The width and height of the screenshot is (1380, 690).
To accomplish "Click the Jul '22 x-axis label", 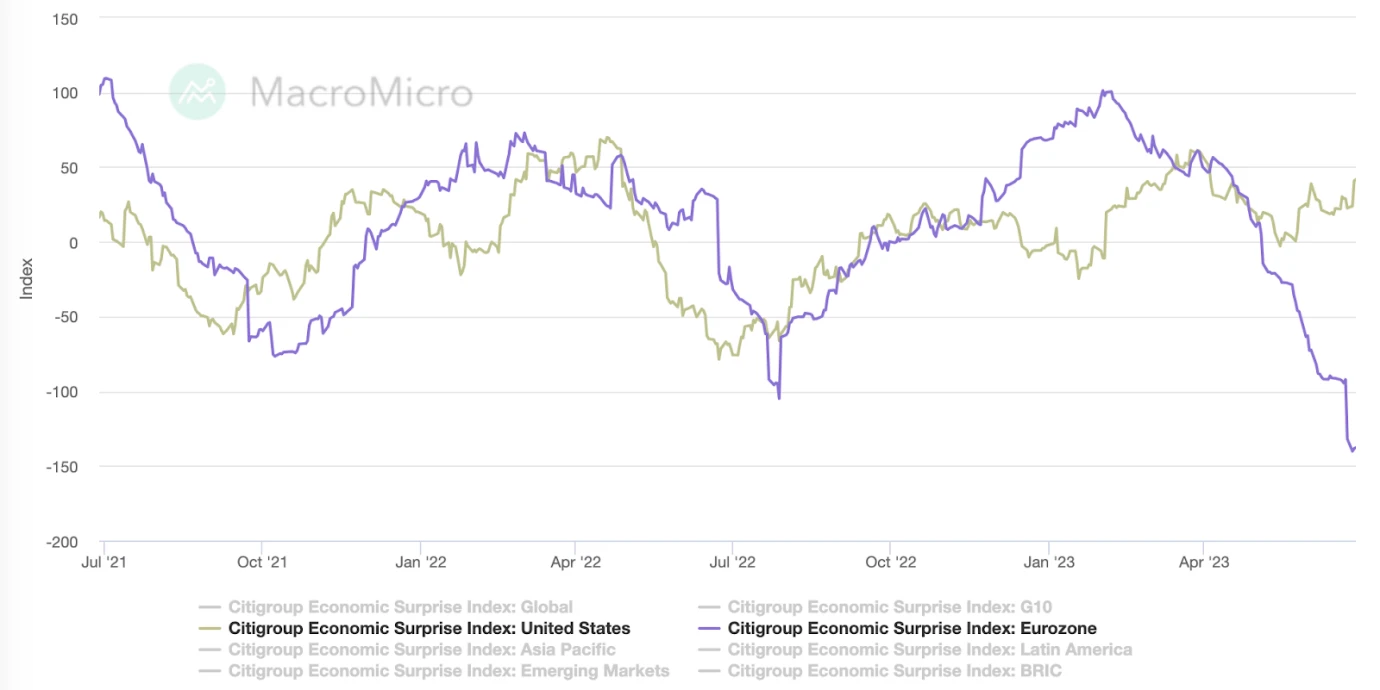I will coord(733,562).
